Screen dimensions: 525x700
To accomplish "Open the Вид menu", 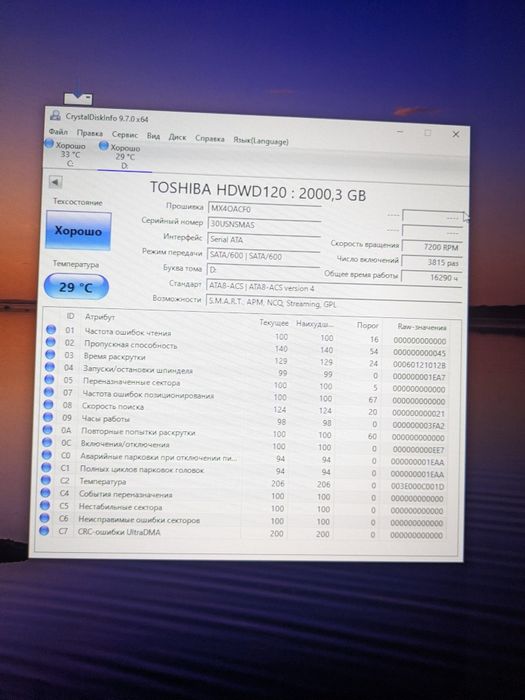I will pos(153,136).
